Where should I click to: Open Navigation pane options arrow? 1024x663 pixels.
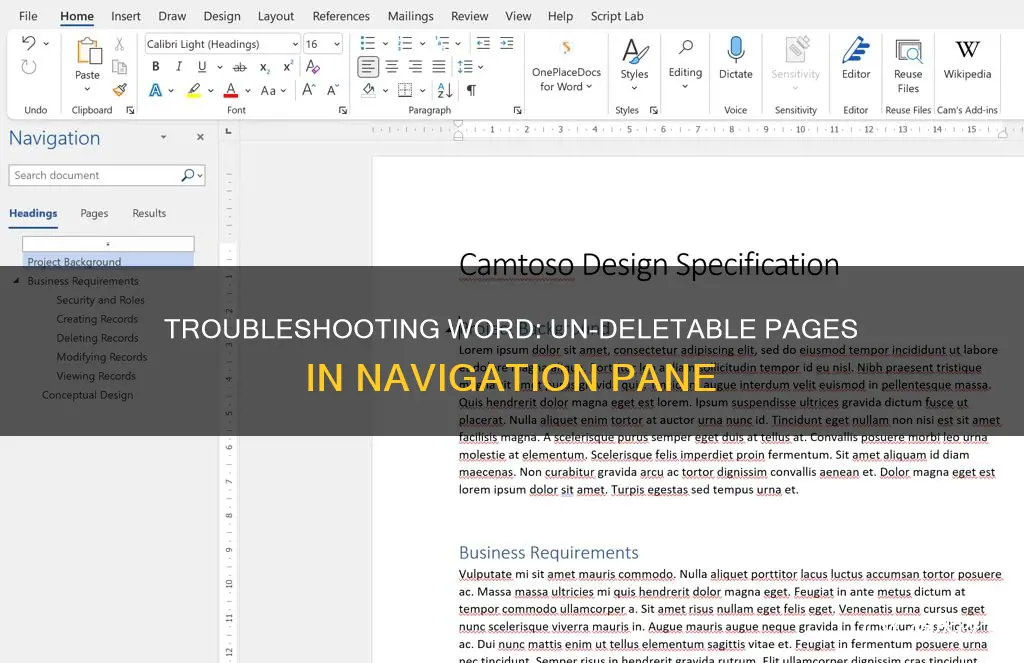(x=163, y=137)
